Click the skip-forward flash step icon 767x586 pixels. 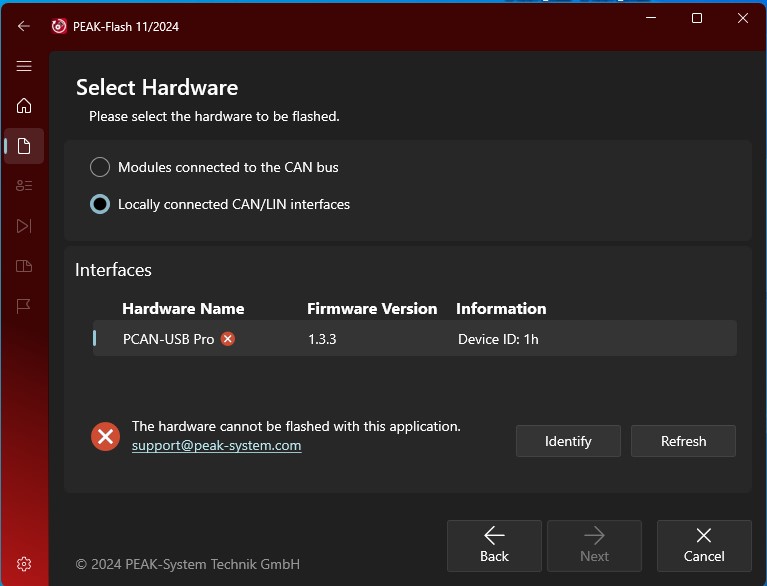24,226
